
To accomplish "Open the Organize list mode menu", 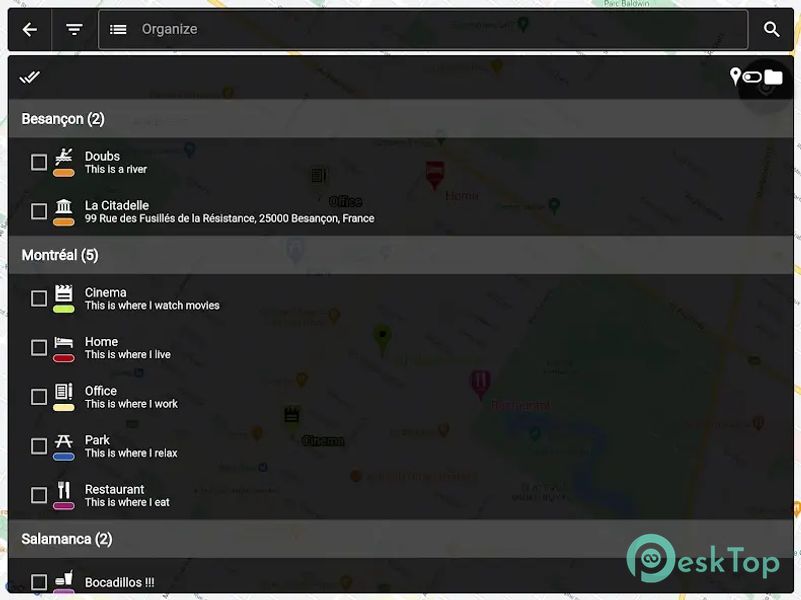I will click(118, 30).
